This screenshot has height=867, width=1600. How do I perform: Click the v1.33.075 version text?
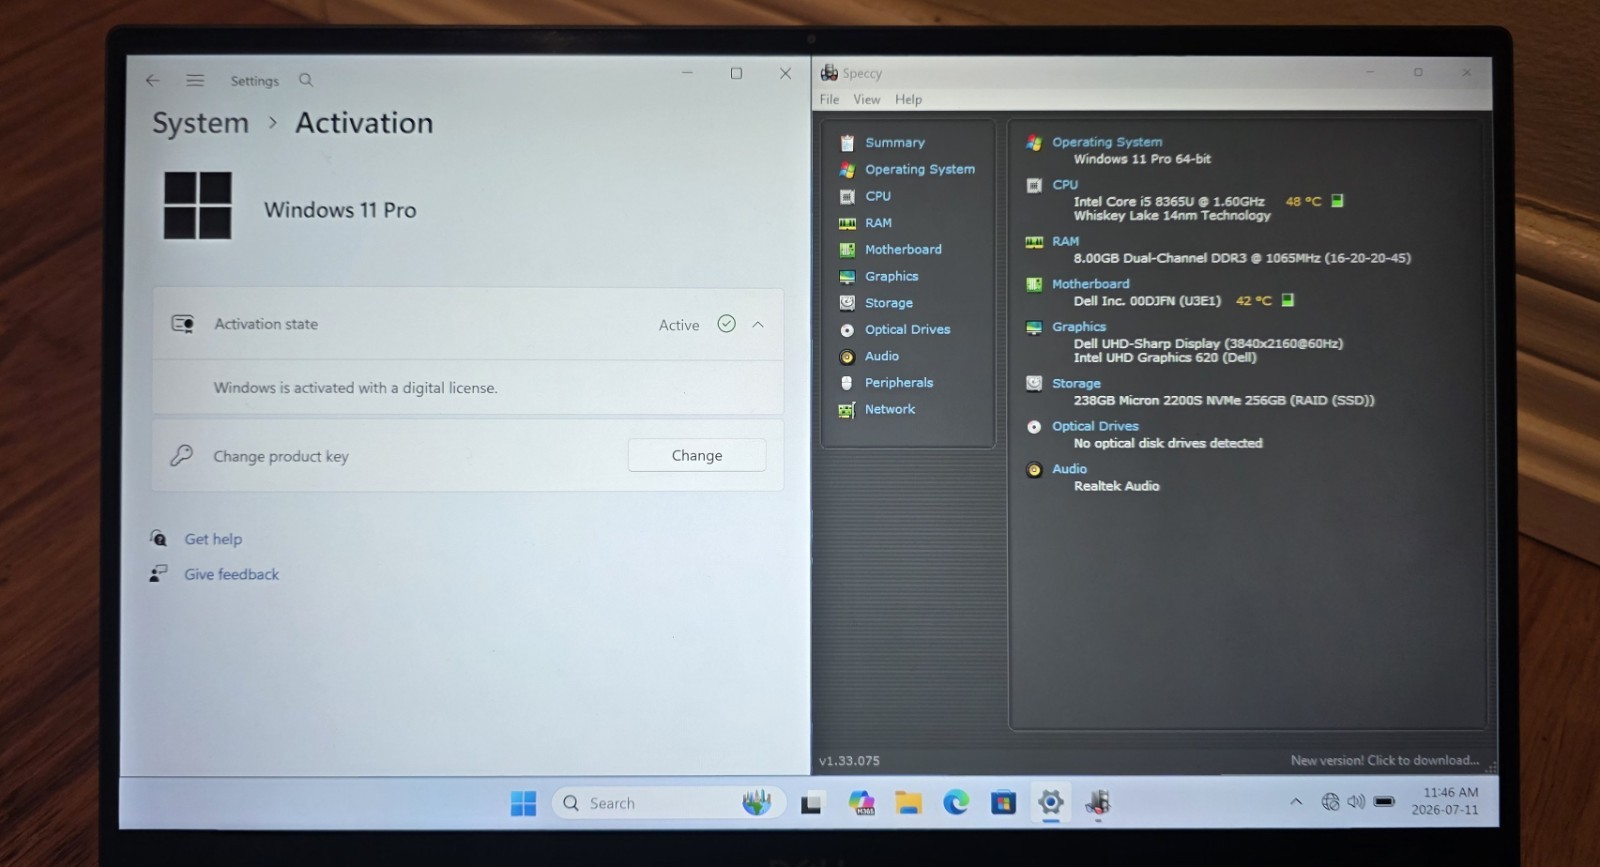coord(849,761)
